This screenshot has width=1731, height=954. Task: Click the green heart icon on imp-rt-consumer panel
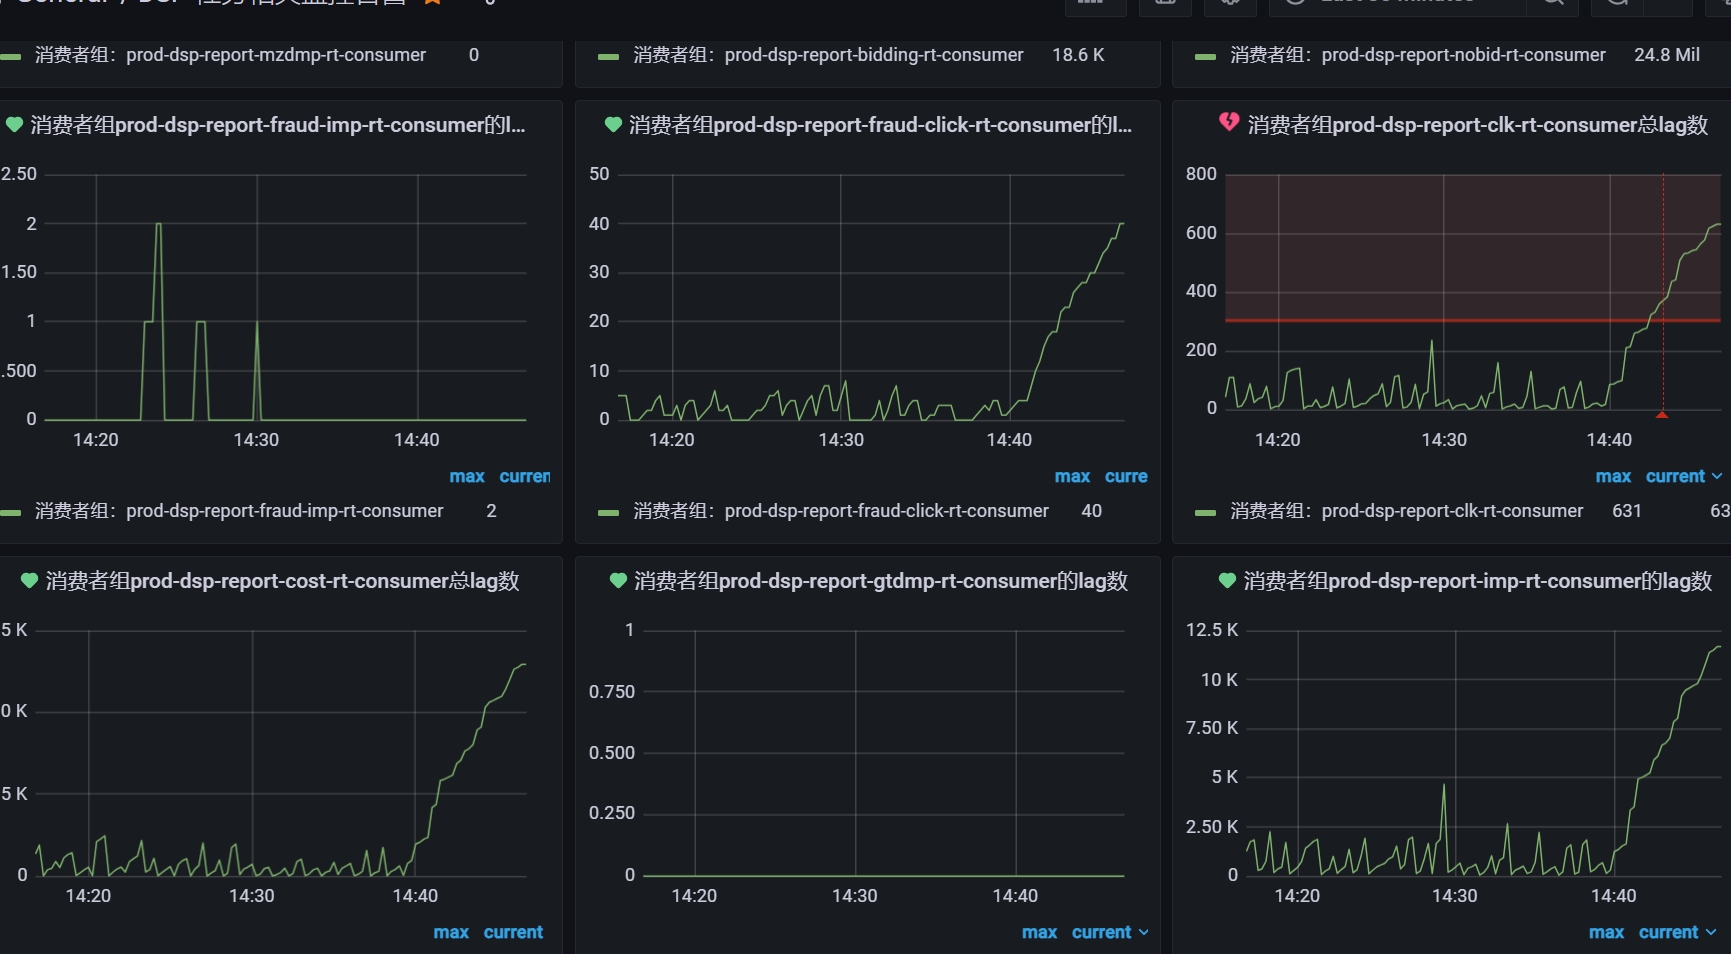tap(1227, 581)
